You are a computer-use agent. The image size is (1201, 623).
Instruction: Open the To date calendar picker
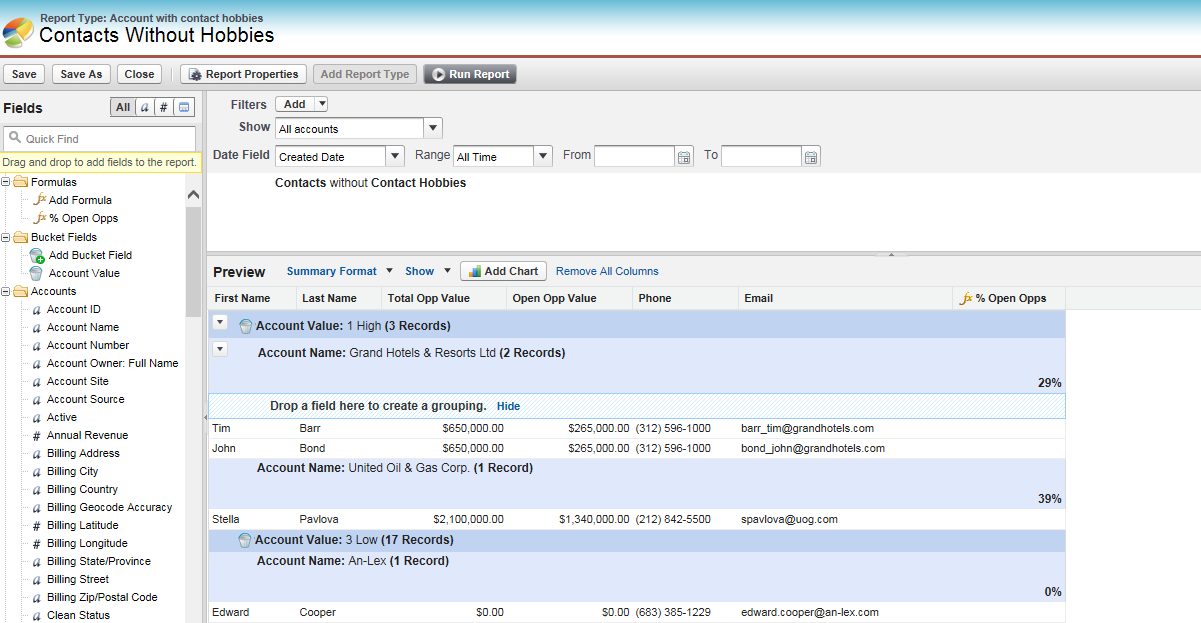click(x=811, y=157)
